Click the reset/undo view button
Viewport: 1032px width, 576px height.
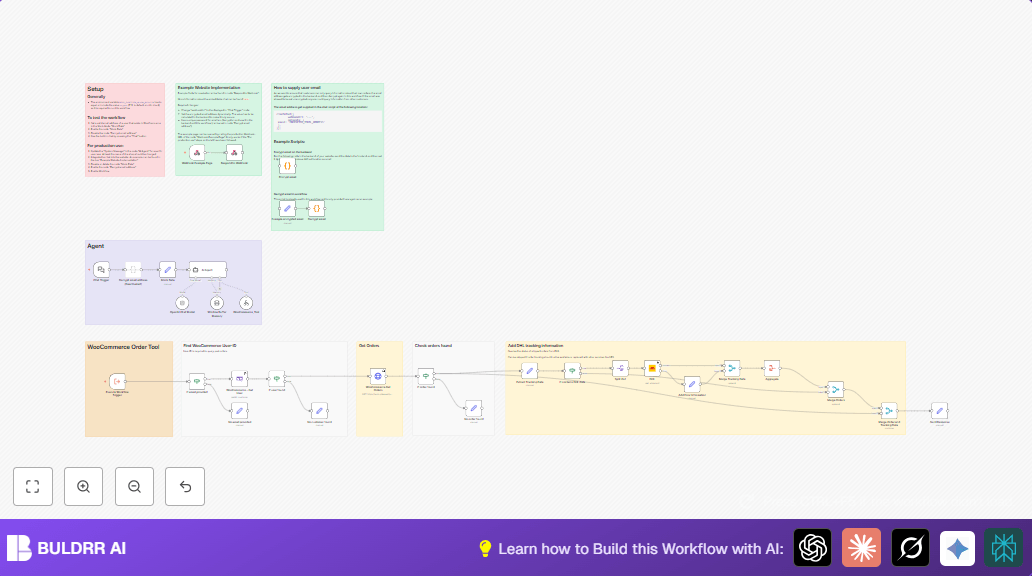pyautogui.click(x=185, y=486)
